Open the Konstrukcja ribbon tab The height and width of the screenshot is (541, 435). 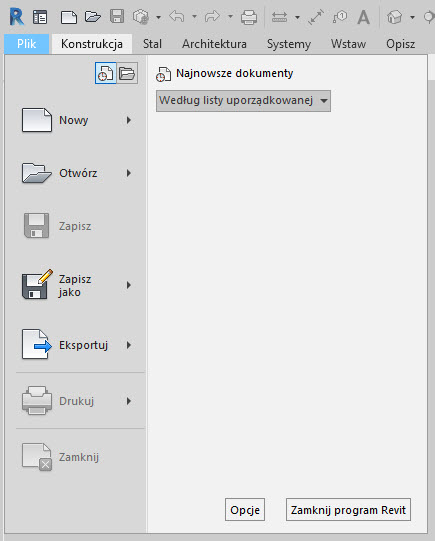[x=92, y=44]
